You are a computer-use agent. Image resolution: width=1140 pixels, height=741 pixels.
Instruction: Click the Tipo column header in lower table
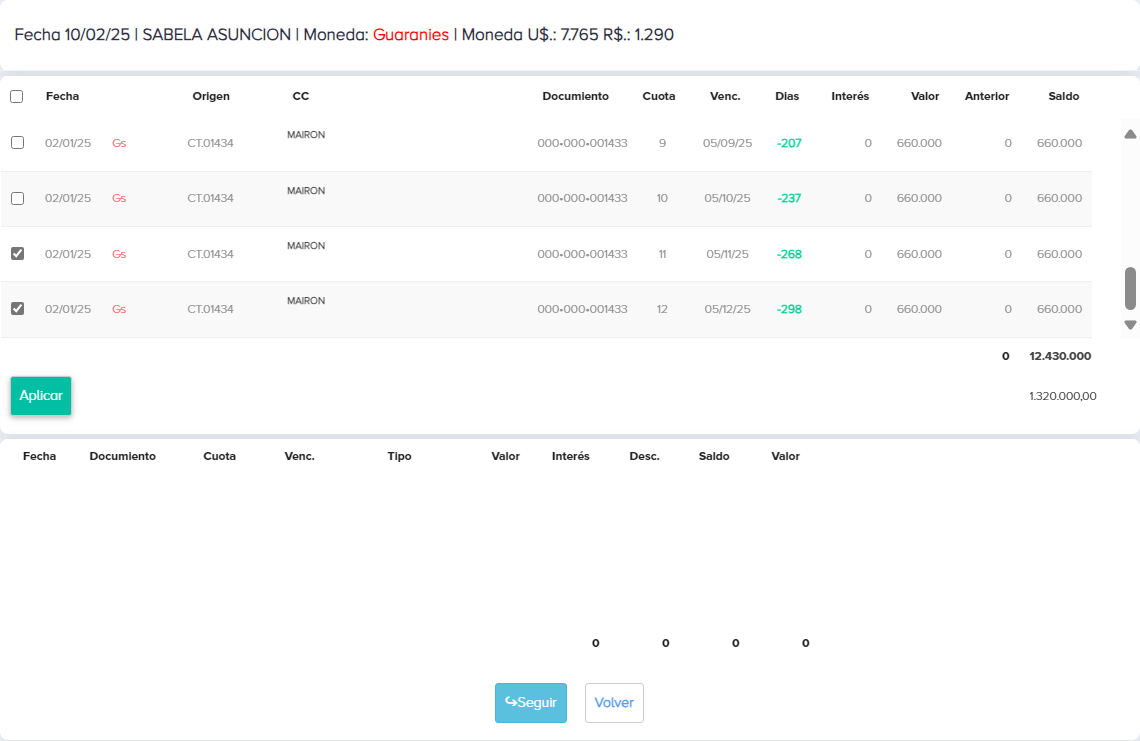point(399,456)
